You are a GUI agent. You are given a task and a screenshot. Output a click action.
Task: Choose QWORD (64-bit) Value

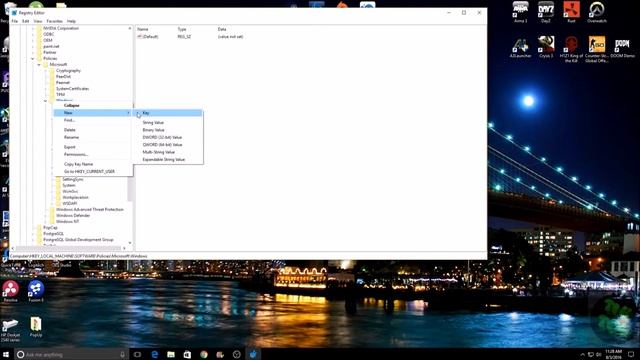168,145
